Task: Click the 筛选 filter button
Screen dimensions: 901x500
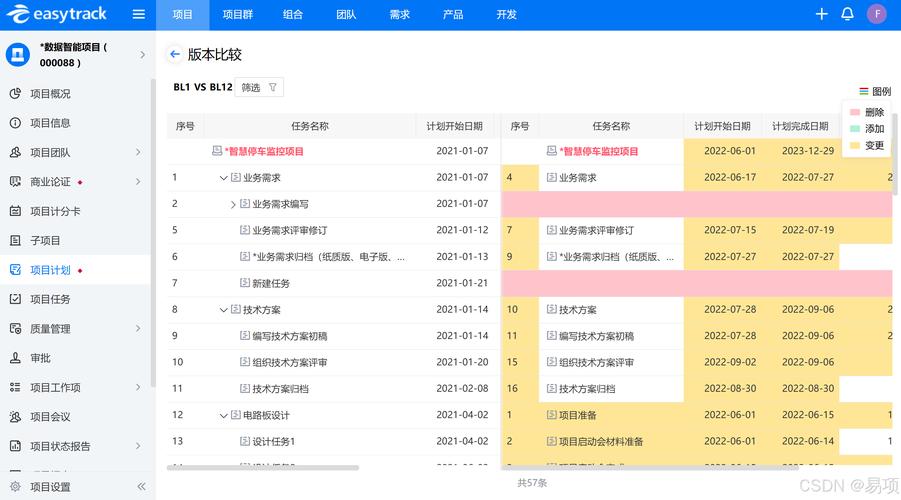Action: (x=259, y=87)
